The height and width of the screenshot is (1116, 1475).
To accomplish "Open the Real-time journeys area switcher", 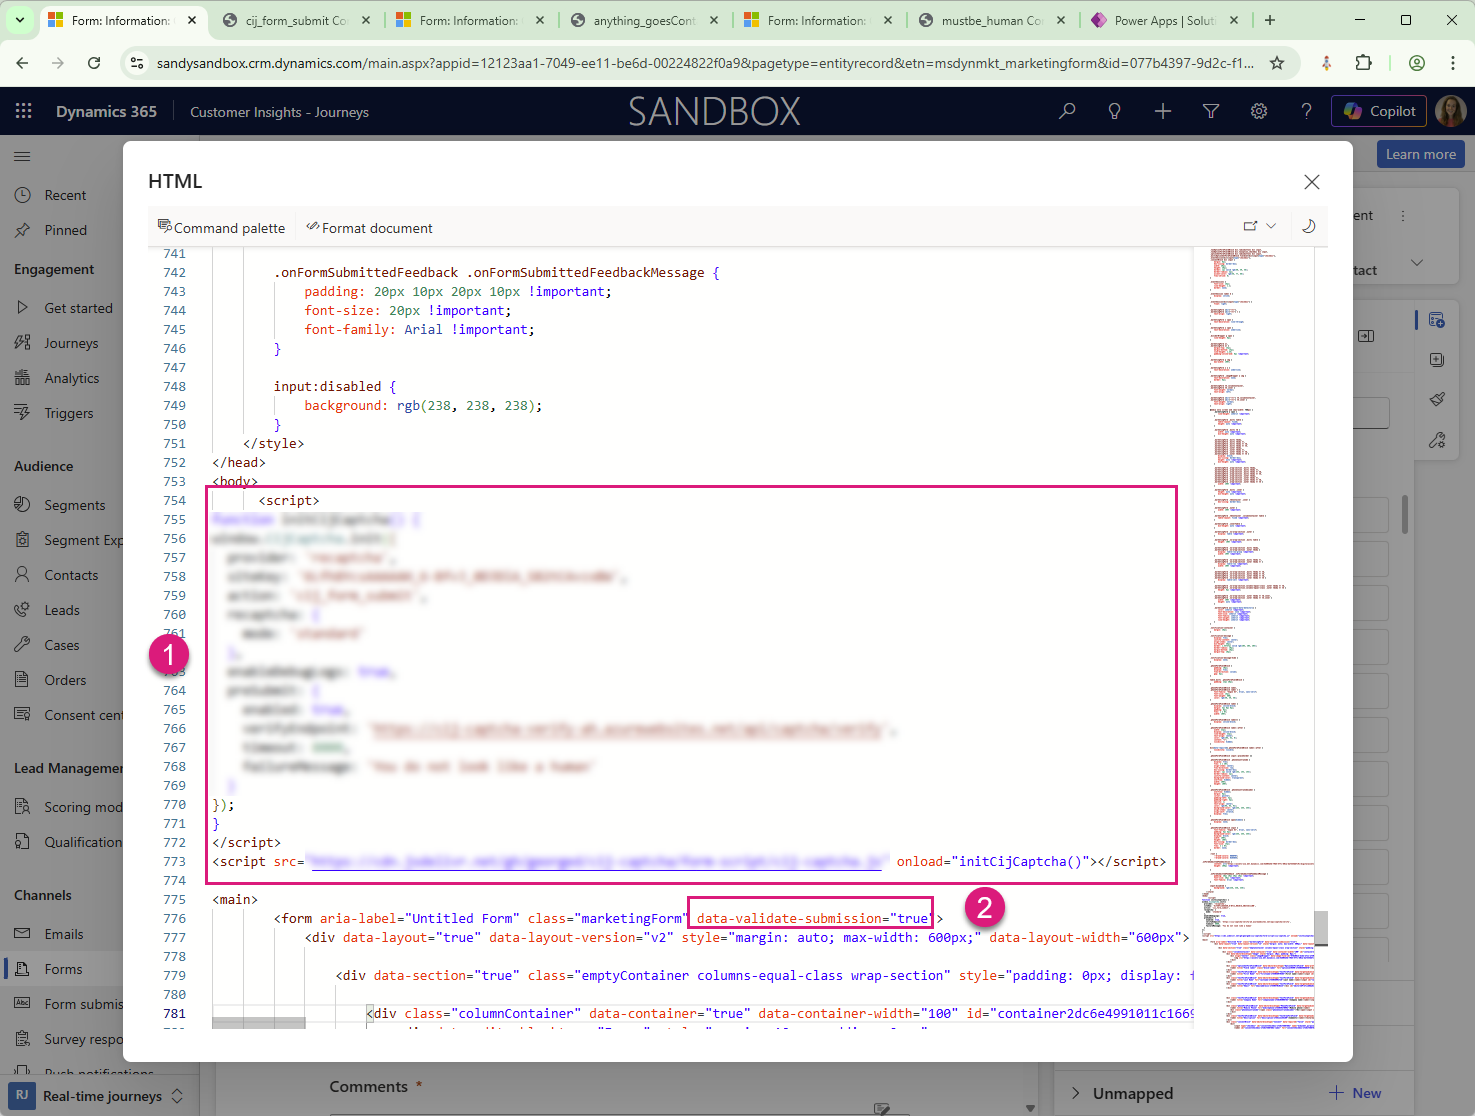I will pyautogui.click(x=98, y=1096).
